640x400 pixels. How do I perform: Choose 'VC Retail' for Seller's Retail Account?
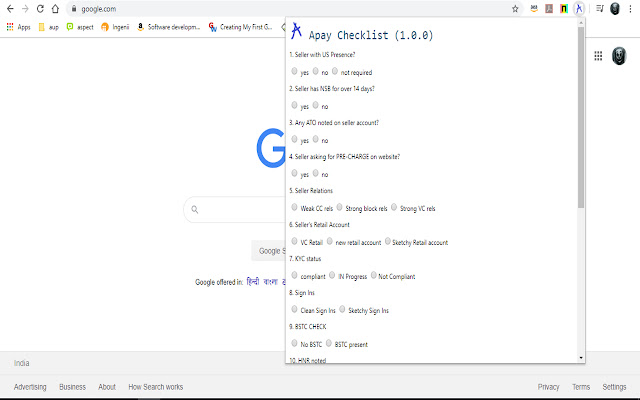pos(294,241)
